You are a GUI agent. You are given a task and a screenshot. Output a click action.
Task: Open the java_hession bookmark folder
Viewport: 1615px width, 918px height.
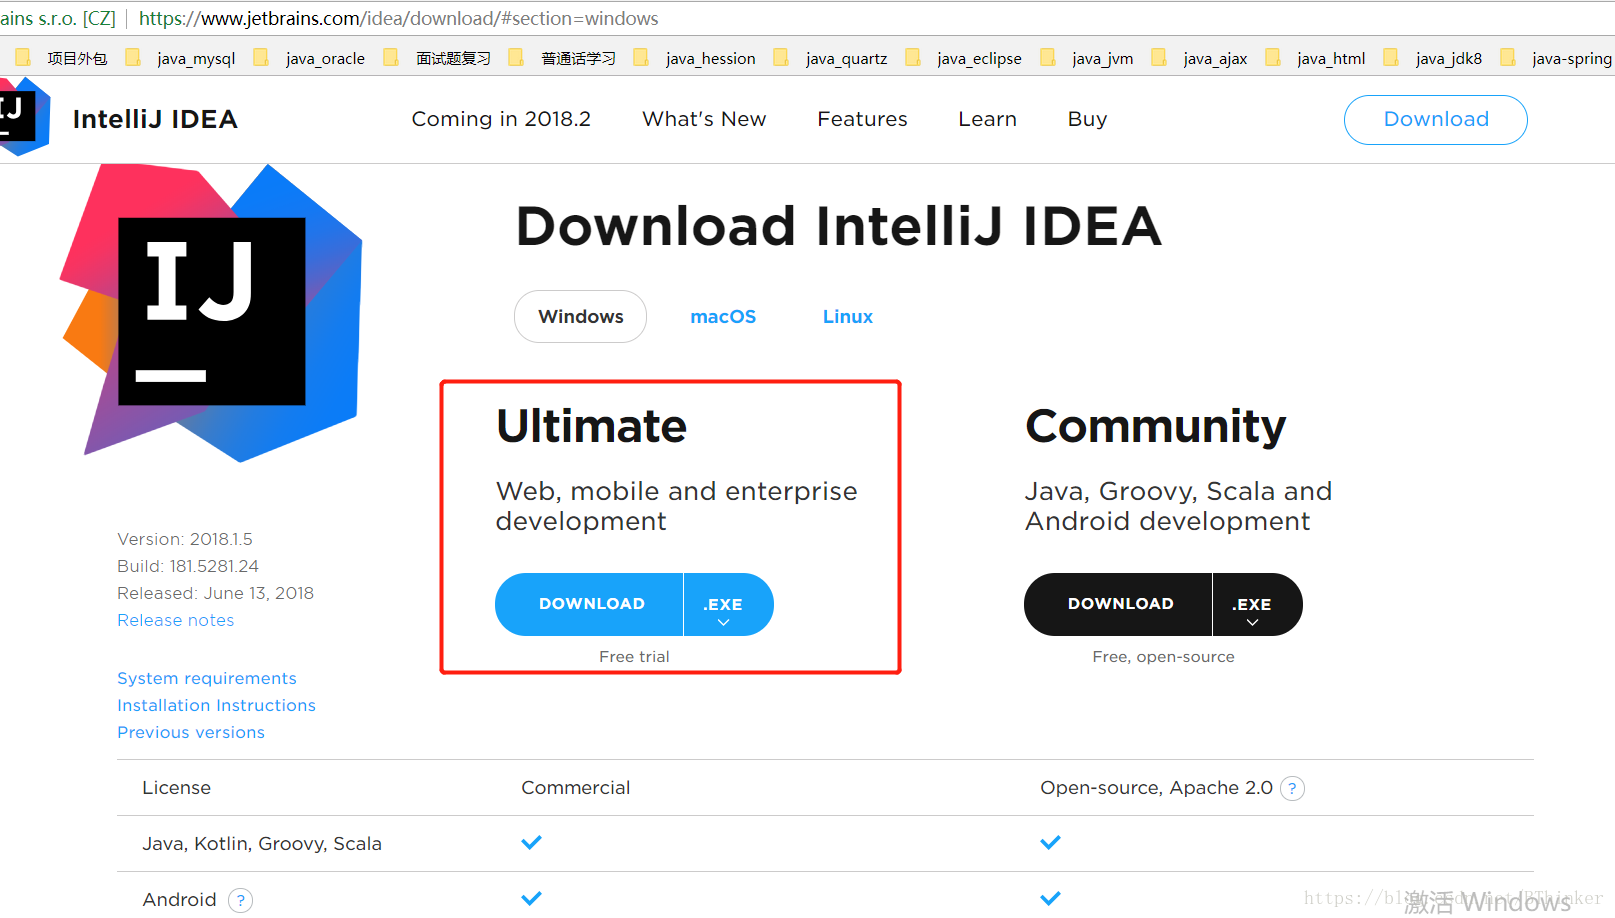(x=696, y=58)
